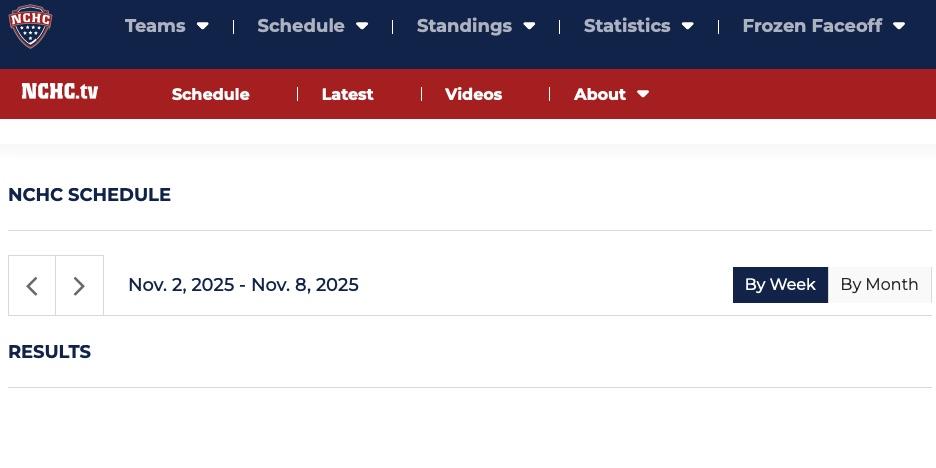Viewport: 936px width, 468px height.
Task: Expand the Standings dropdown arrow
Action: pos(529,26)
